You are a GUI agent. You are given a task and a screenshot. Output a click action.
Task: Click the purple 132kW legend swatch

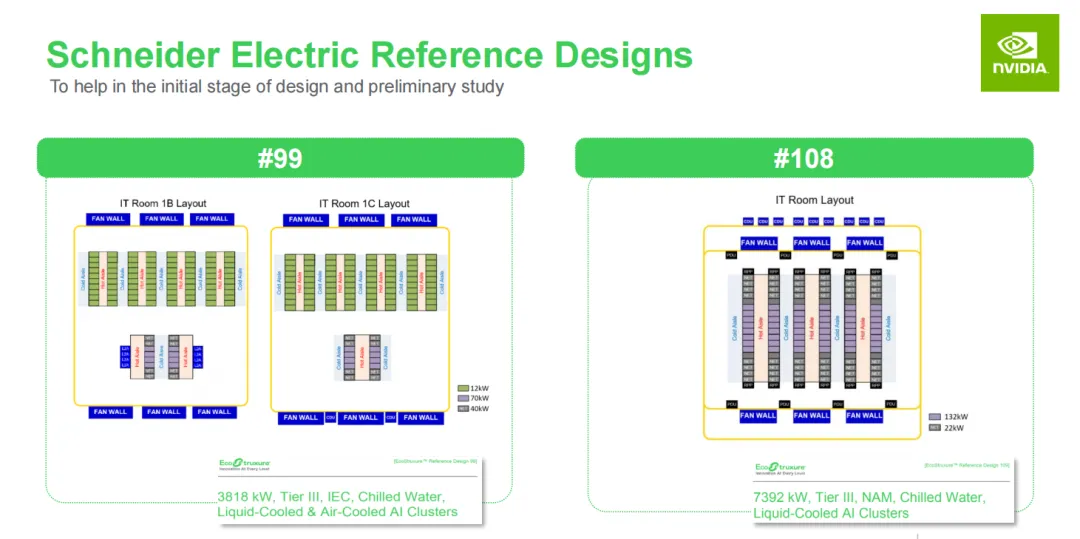click(935, 417)
